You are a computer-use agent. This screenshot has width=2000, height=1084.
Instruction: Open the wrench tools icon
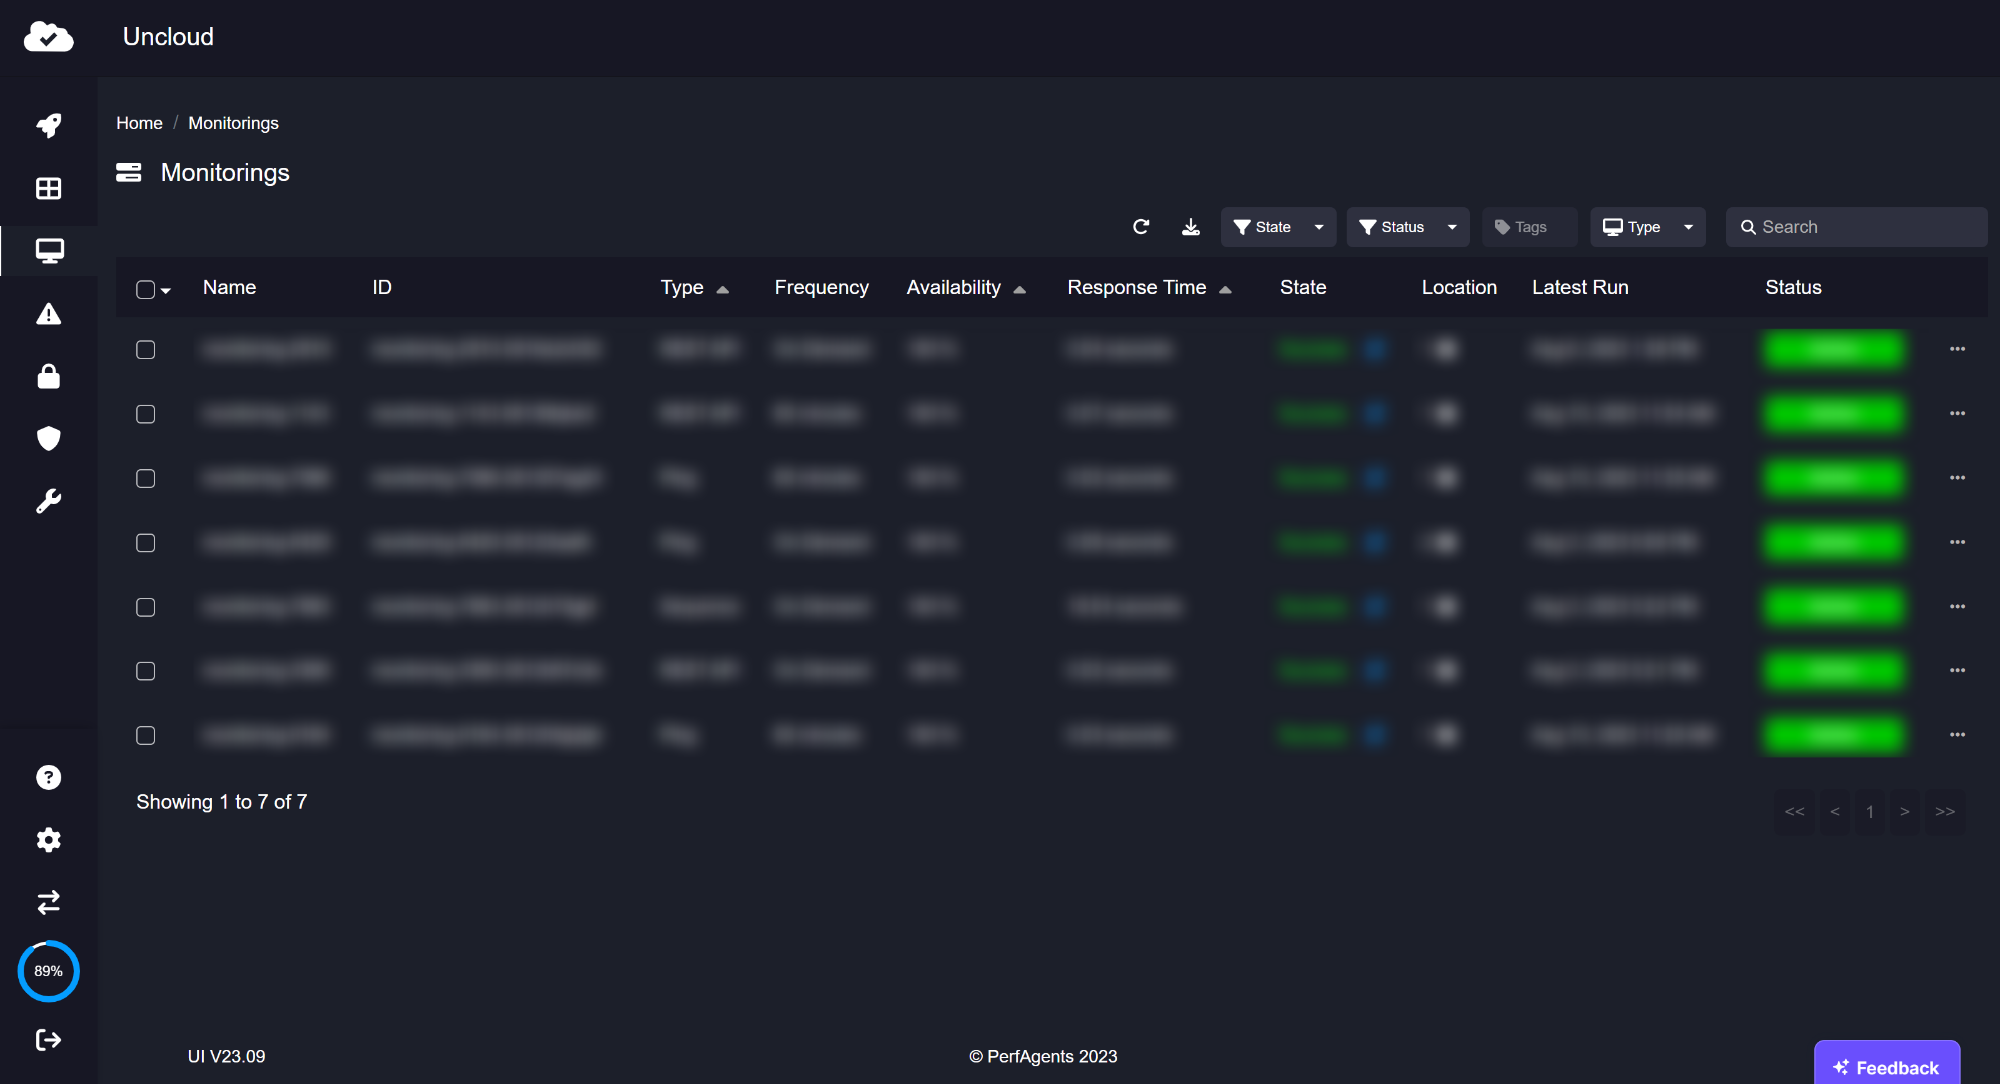[48, 501]
